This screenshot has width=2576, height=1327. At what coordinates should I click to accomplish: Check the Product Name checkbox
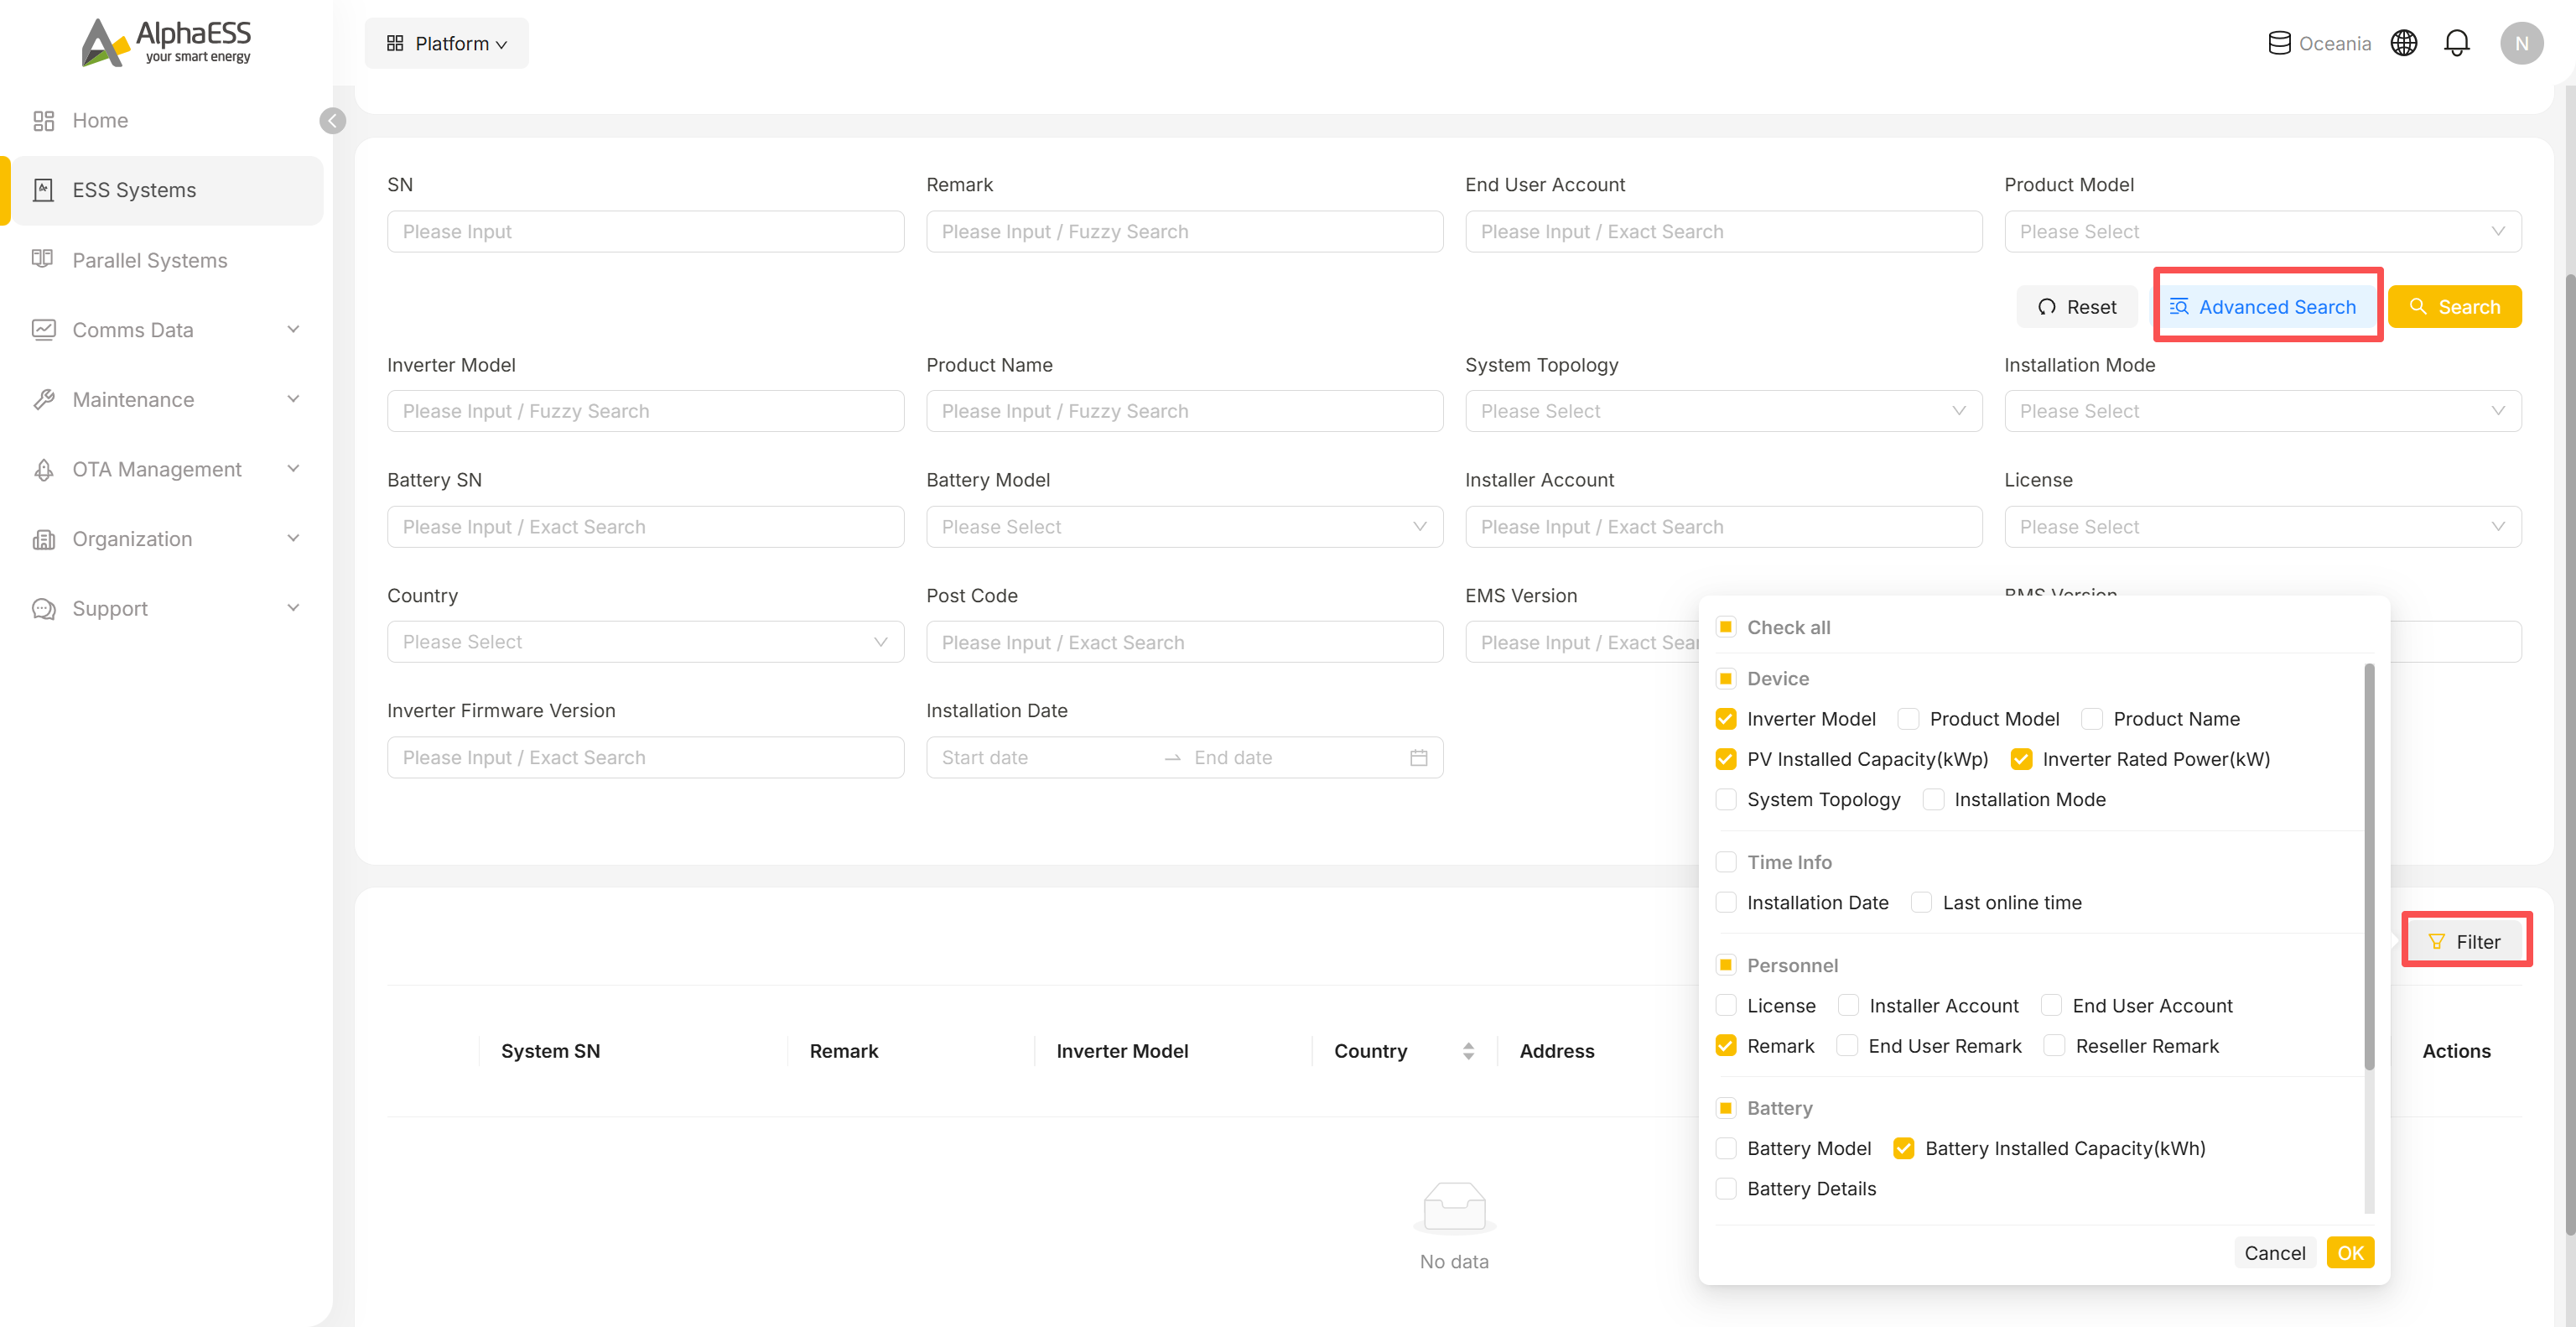[x=2091, y=719]
